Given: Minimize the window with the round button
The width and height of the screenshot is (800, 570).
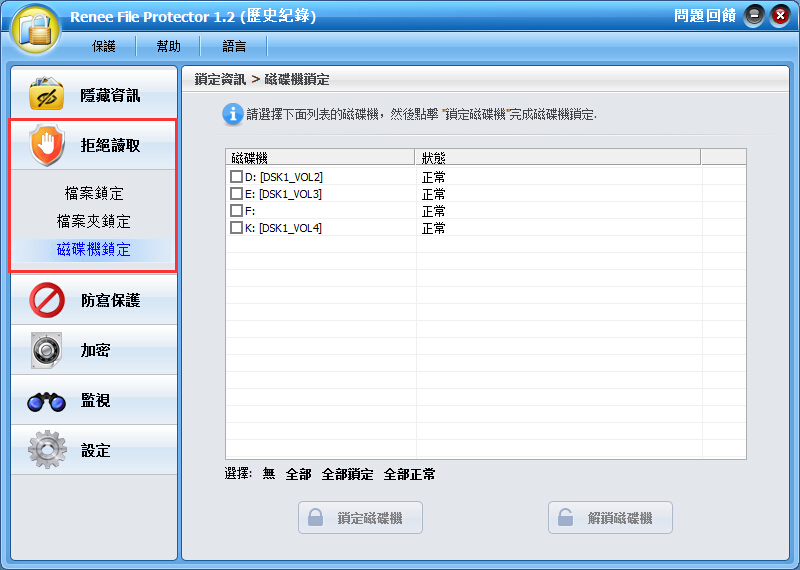Looking at the screenshot, I should (754, 16).
